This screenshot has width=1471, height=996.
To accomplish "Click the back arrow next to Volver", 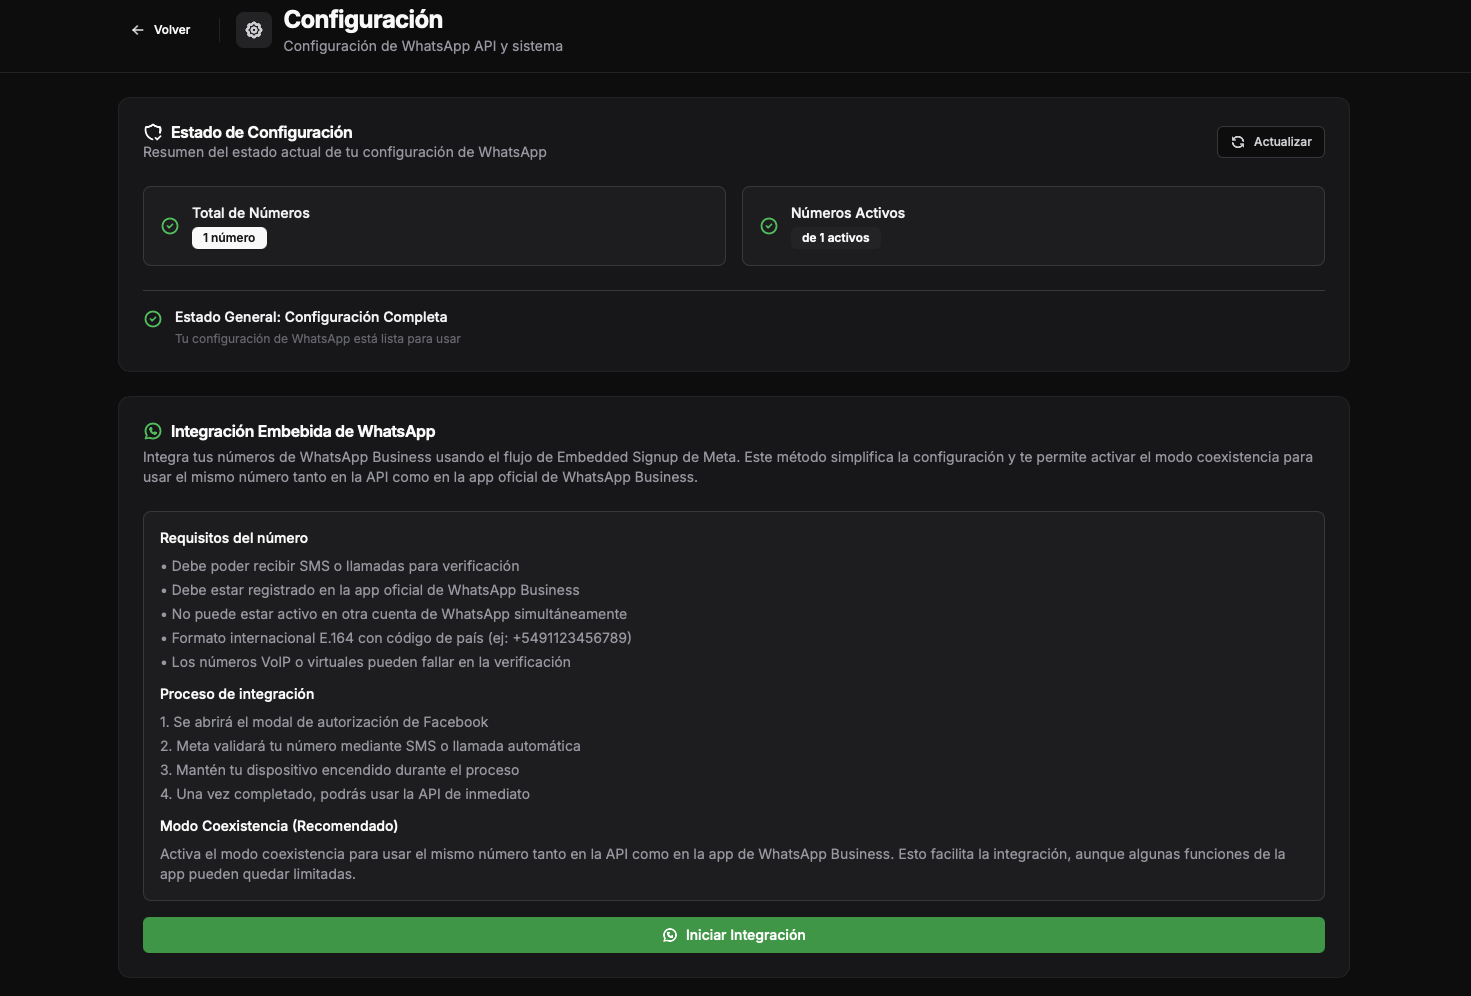I will point(137,29).
